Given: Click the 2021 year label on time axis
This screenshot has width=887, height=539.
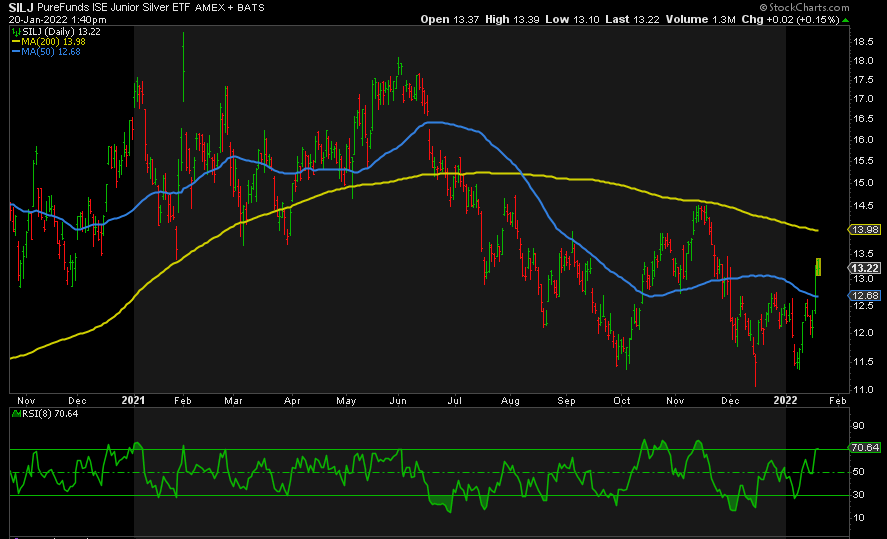Looking at the screenshot, I should pyautogui.click(x=134, y=400).
